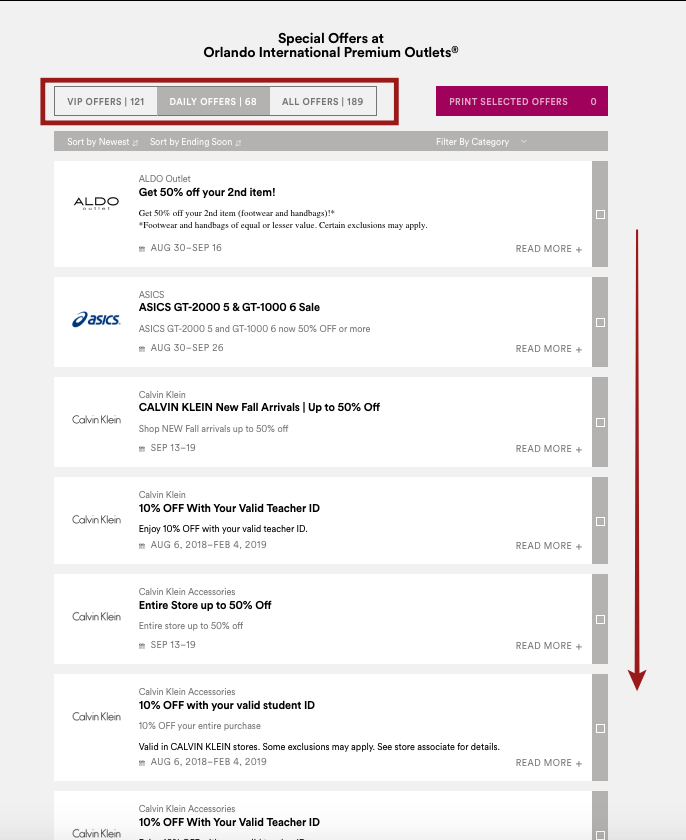This screenshot has height=840, width=686.
Task: Click Calvin Klein logo beside New Fall Arrivals
Action: point(96,419)
